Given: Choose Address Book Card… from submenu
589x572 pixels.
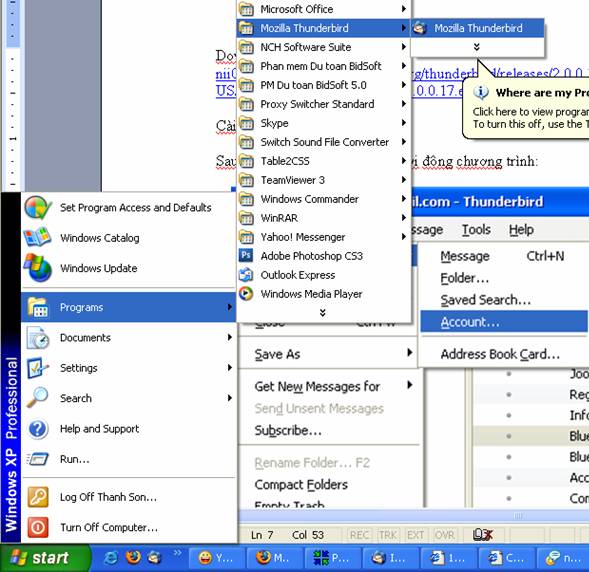Looking at the screenshot, I should point(504,354).
